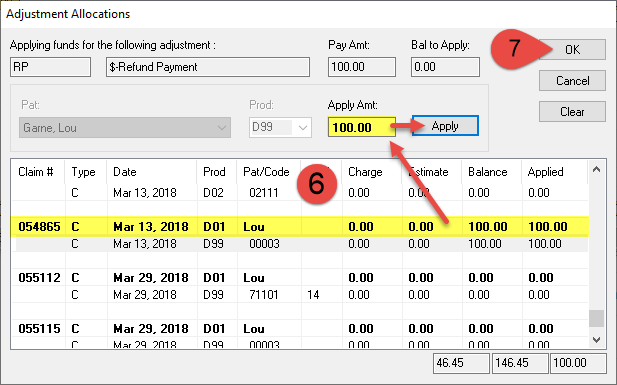Click the 146.45 total field at bottom
The image size is (617, 385).
[x=520, y=363]
